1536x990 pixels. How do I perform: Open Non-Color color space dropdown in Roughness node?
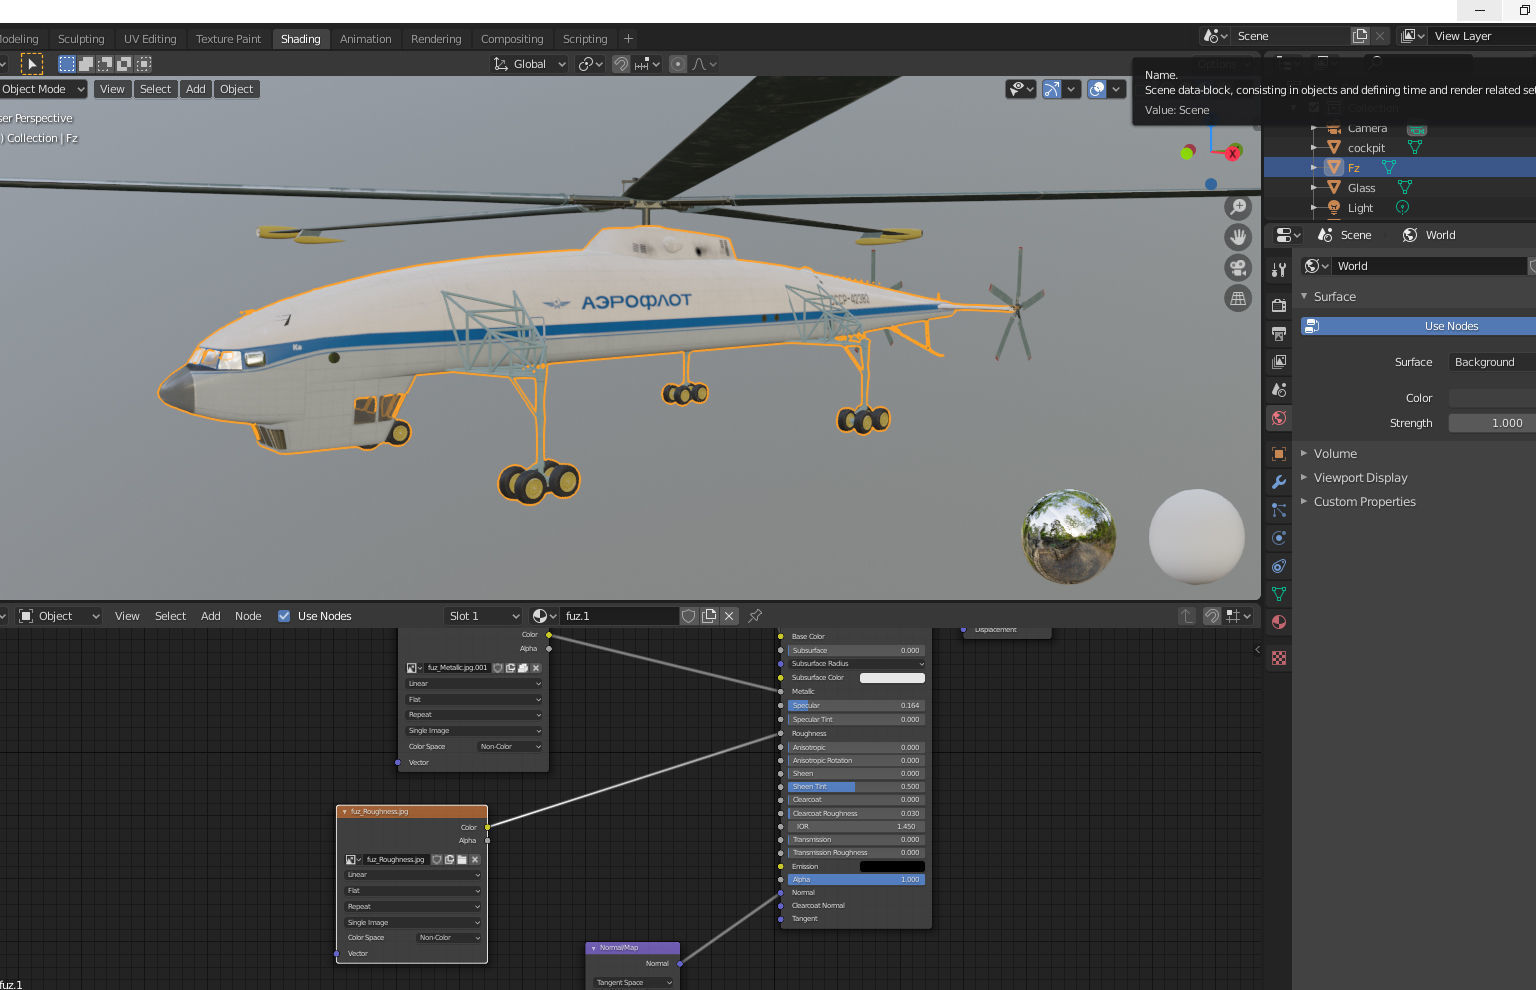coord(449,938)
